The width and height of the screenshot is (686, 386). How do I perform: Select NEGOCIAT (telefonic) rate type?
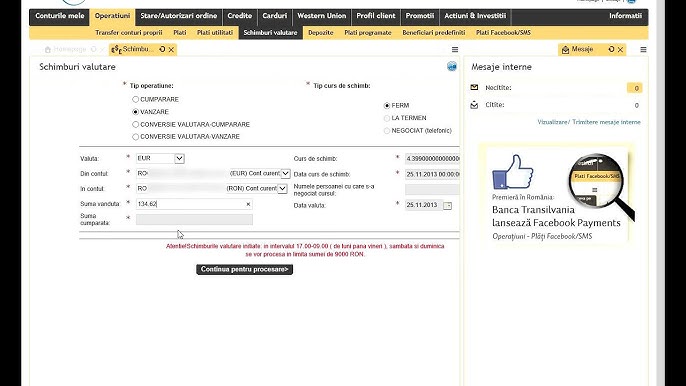387,131
